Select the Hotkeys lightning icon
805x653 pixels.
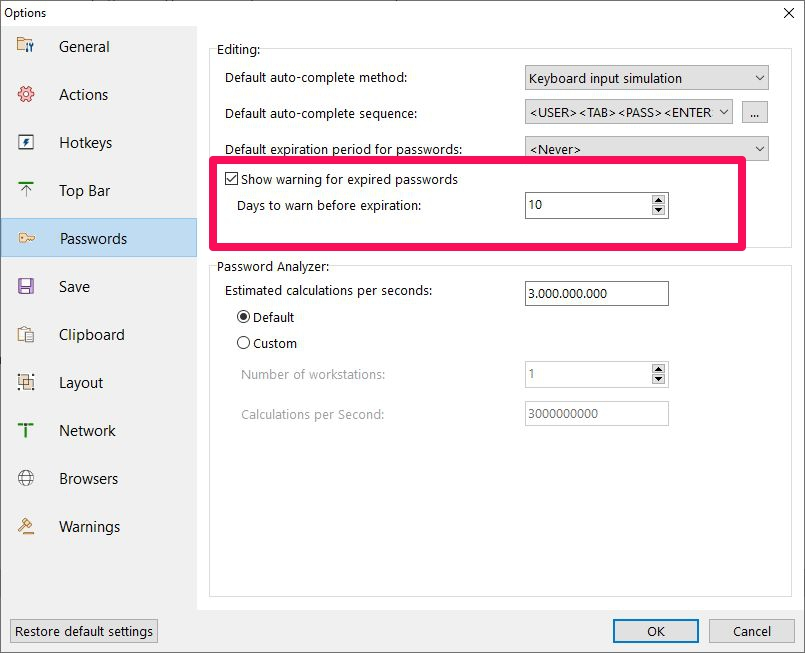pyautogui.click(x=26, y=142)
